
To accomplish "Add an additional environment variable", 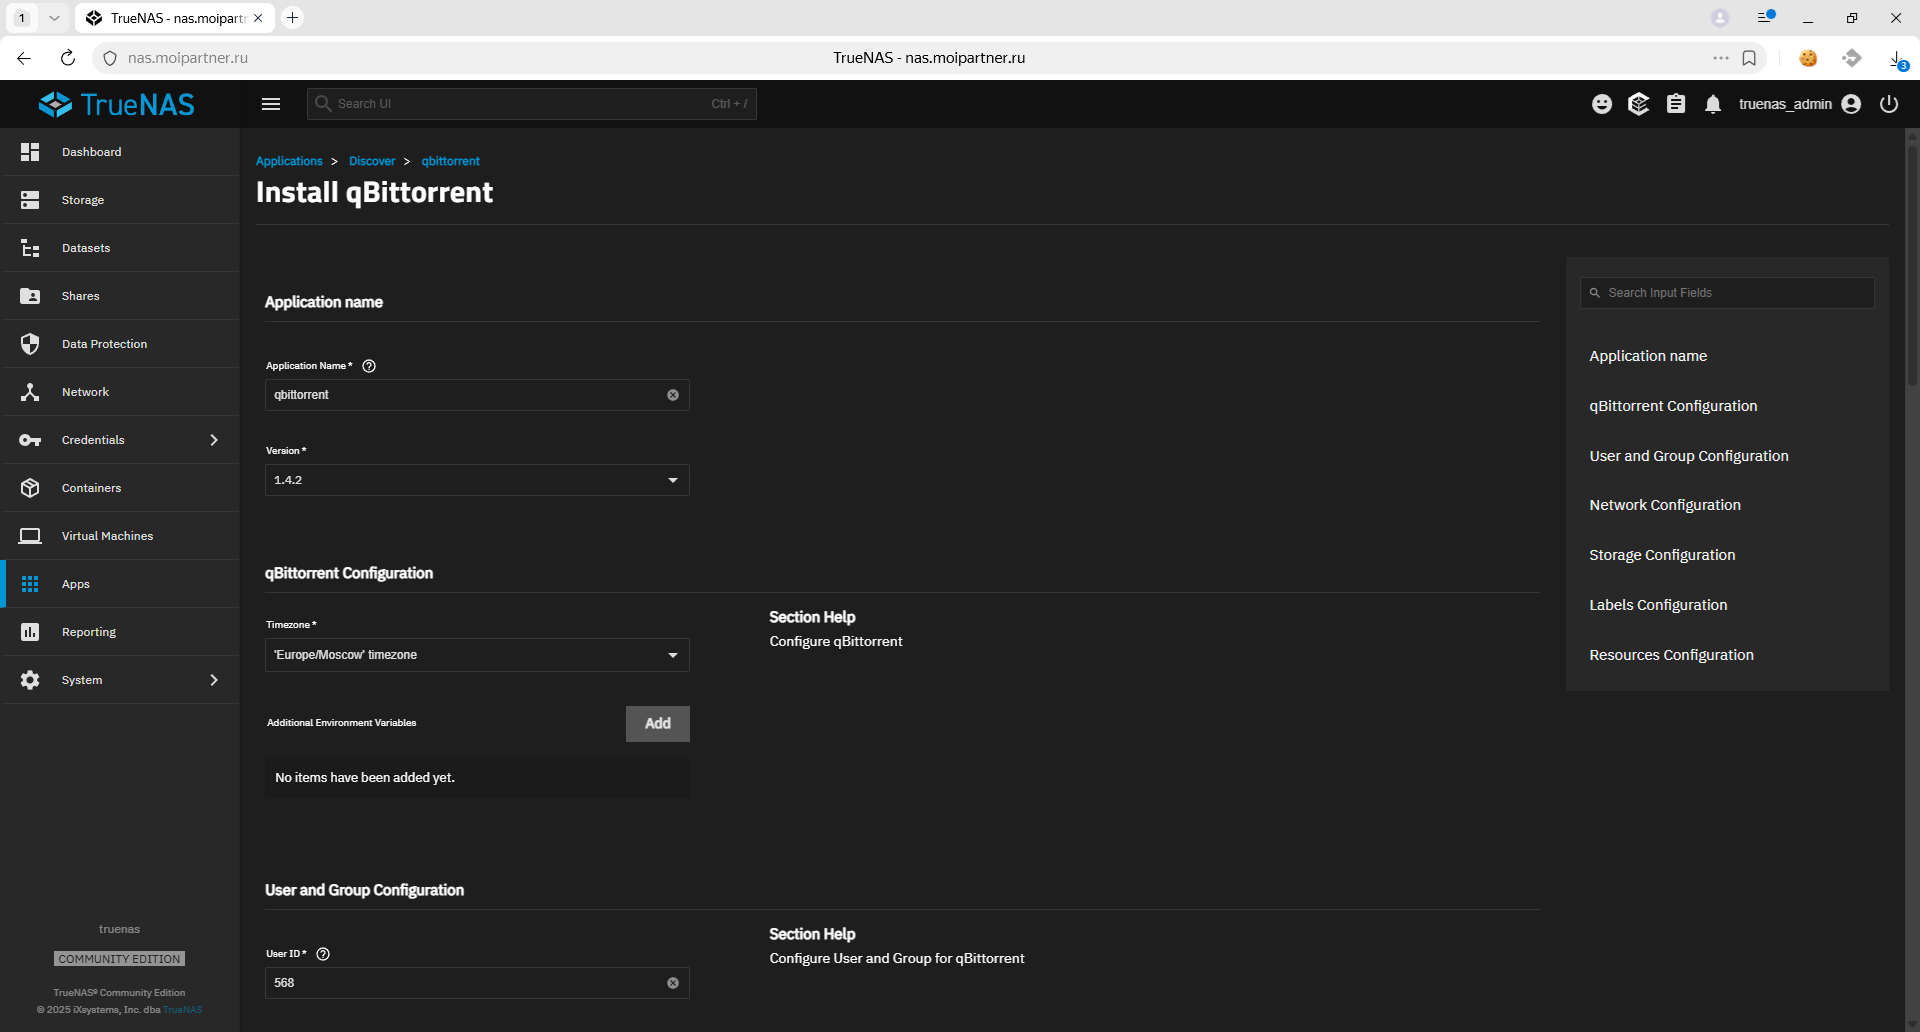I will (x=657, y=724).
